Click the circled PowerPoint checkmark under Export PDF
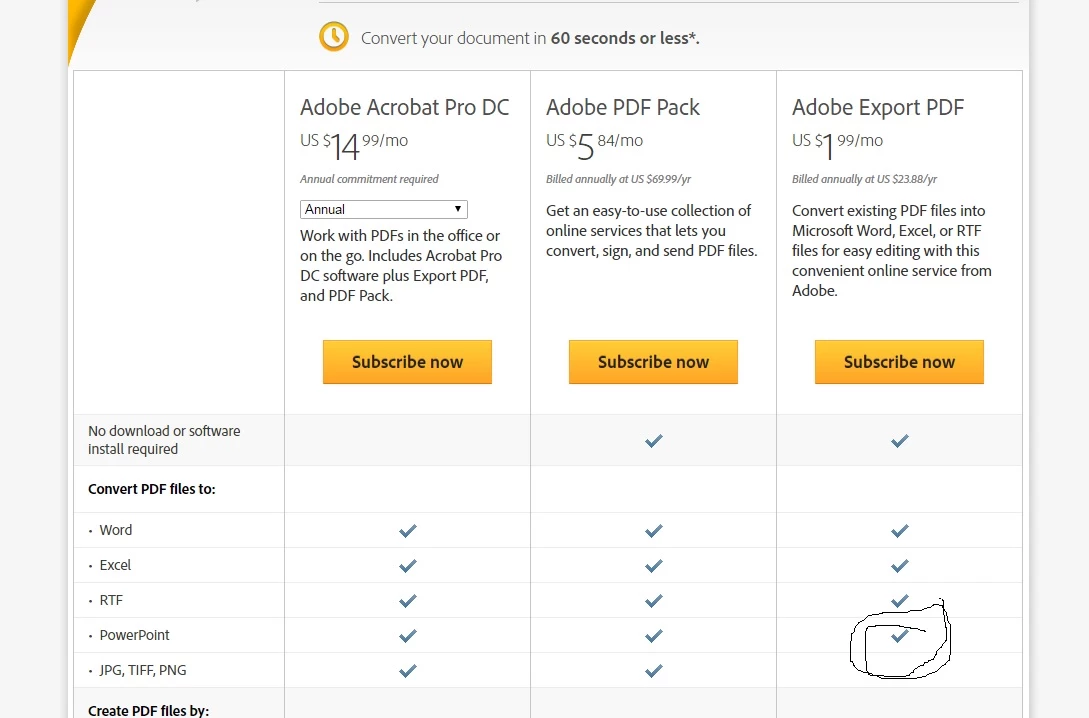Image resolution: width=1089 pixels, height=718 pixels. (x=899, y=636)
